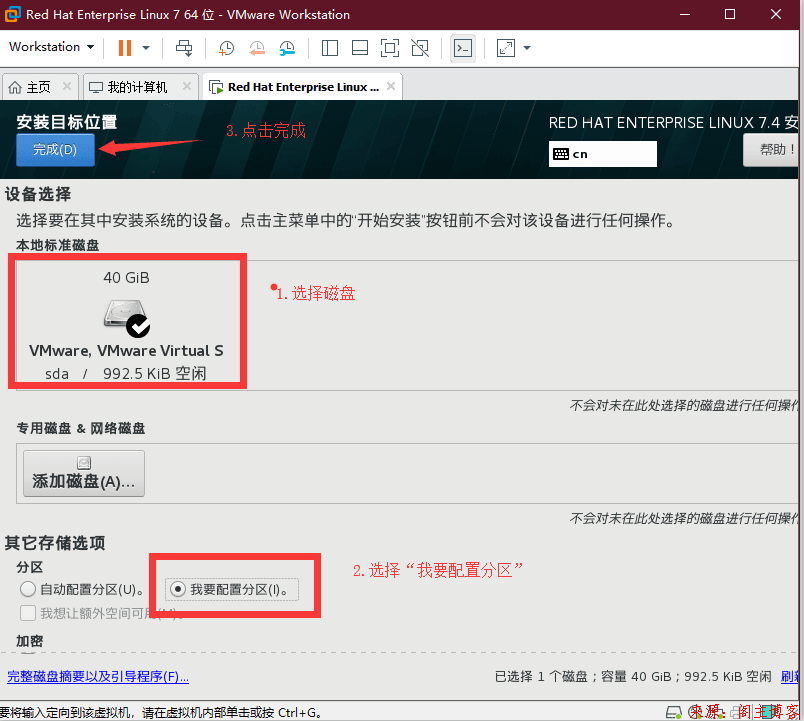Enter full screen mode

[x=390, y=48]
